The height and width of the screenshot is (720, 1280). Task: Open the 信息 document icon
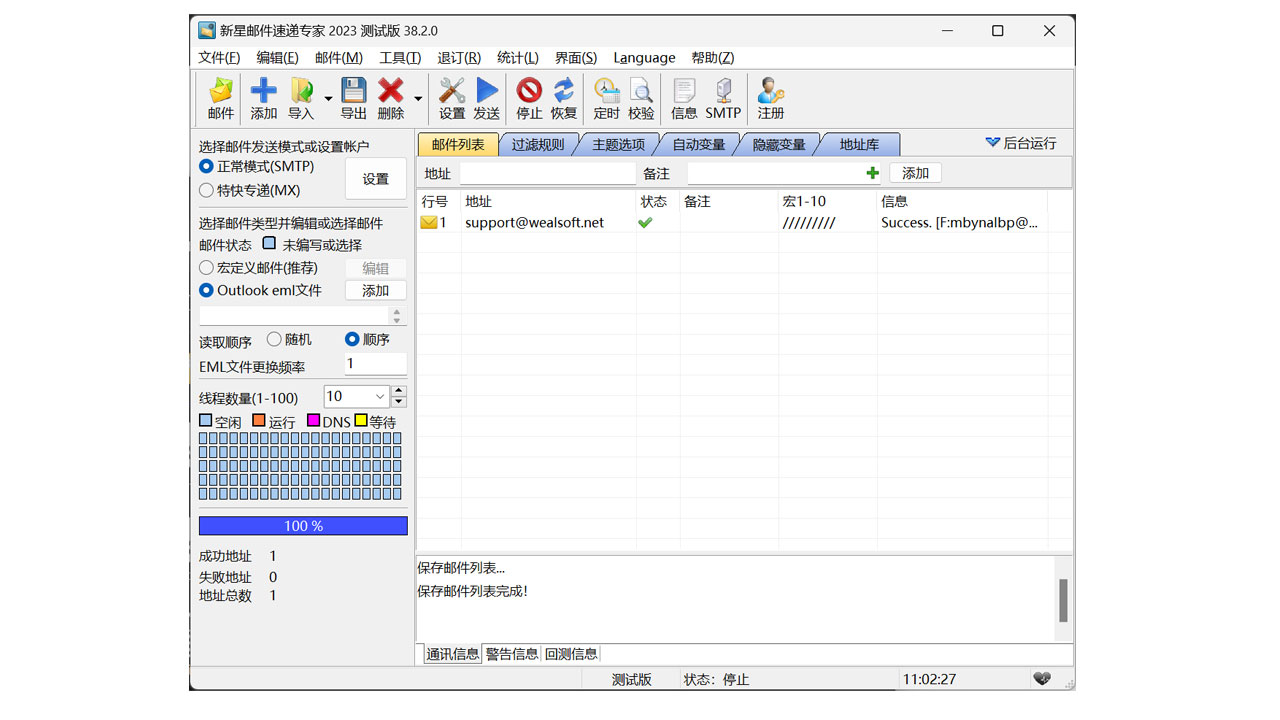click(x=684, y=99)
